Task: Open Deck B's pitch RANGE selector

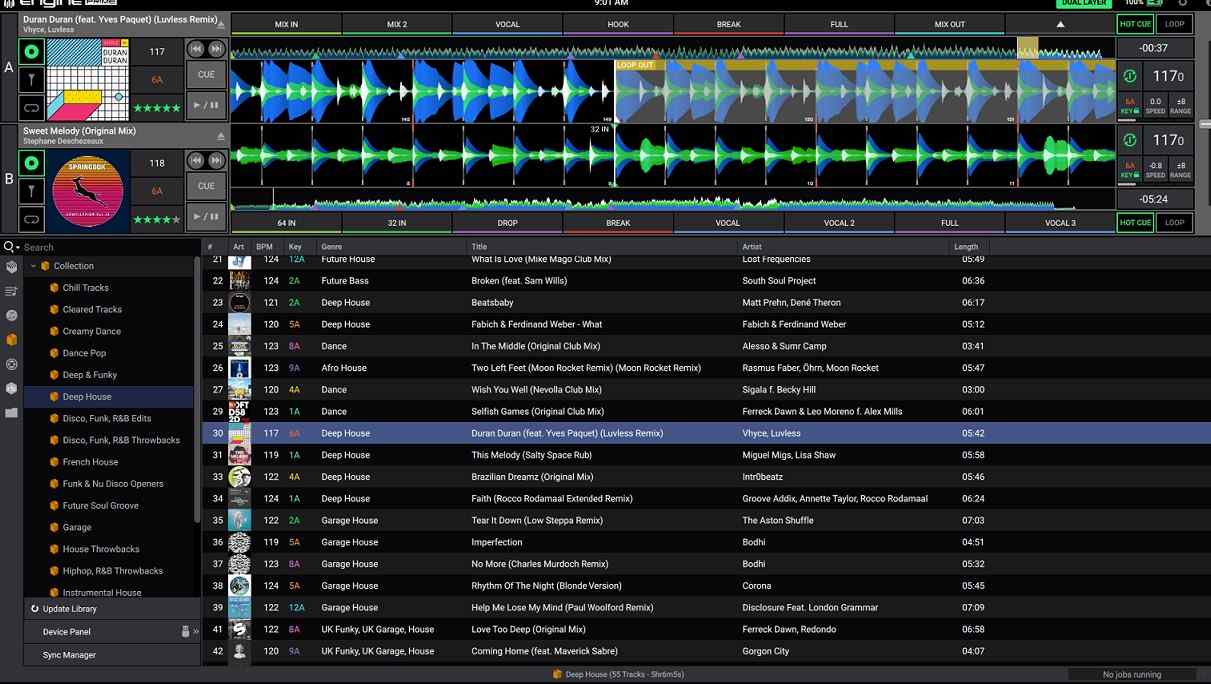Action: click(1181, 170)
